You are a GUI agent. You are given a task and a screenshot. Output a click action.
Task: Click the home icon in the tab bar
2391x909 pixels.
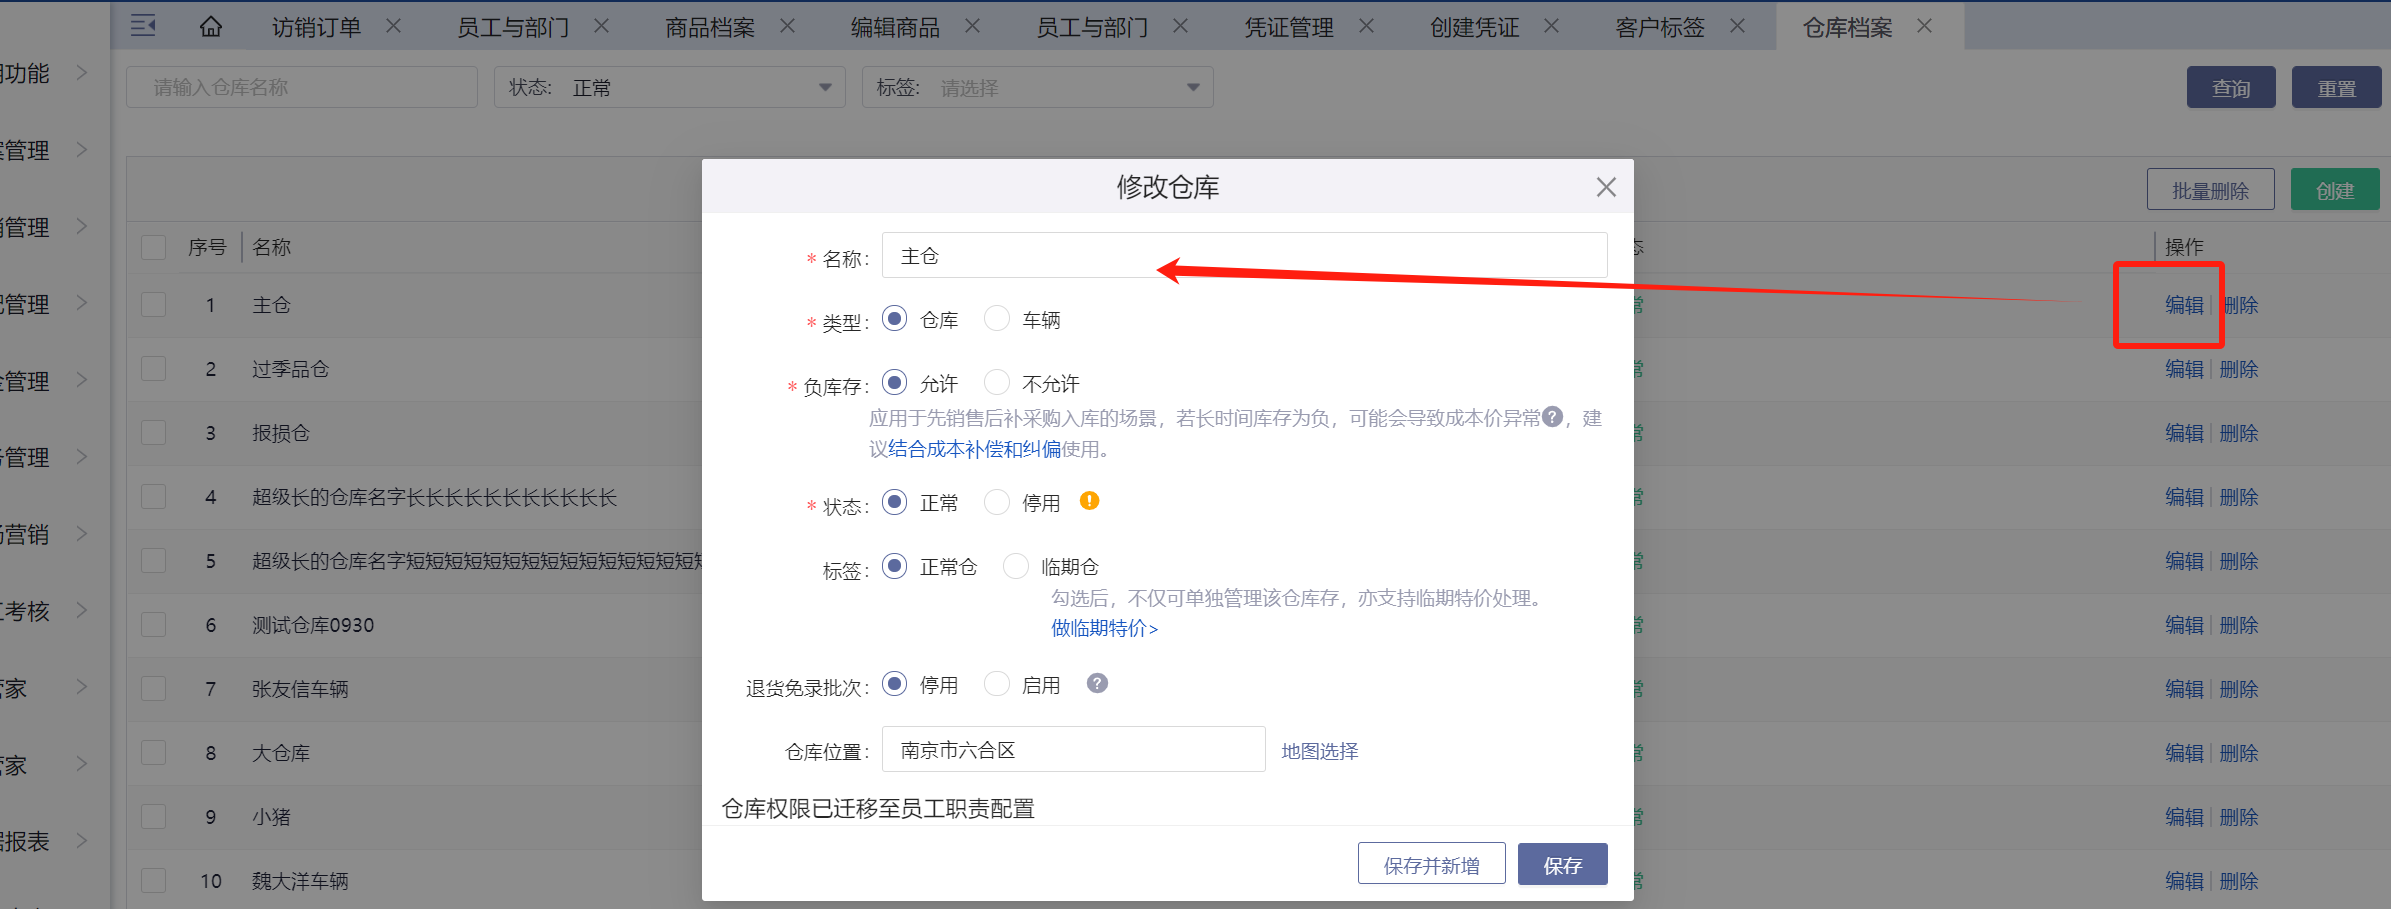[211, 27]
